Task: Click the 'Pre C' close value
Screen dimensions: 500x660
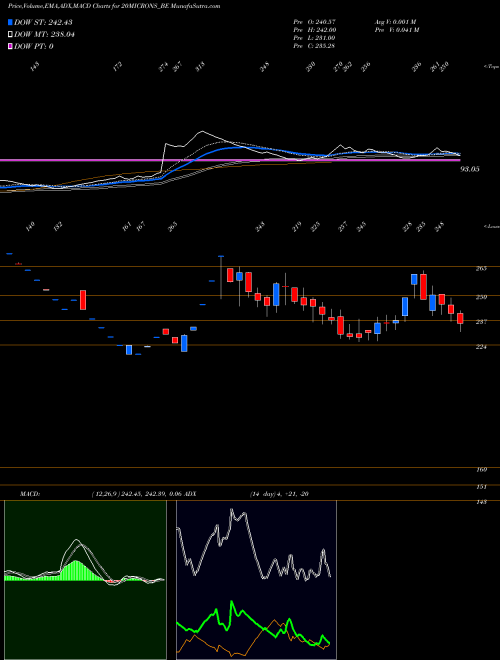Action: point(314,46)
